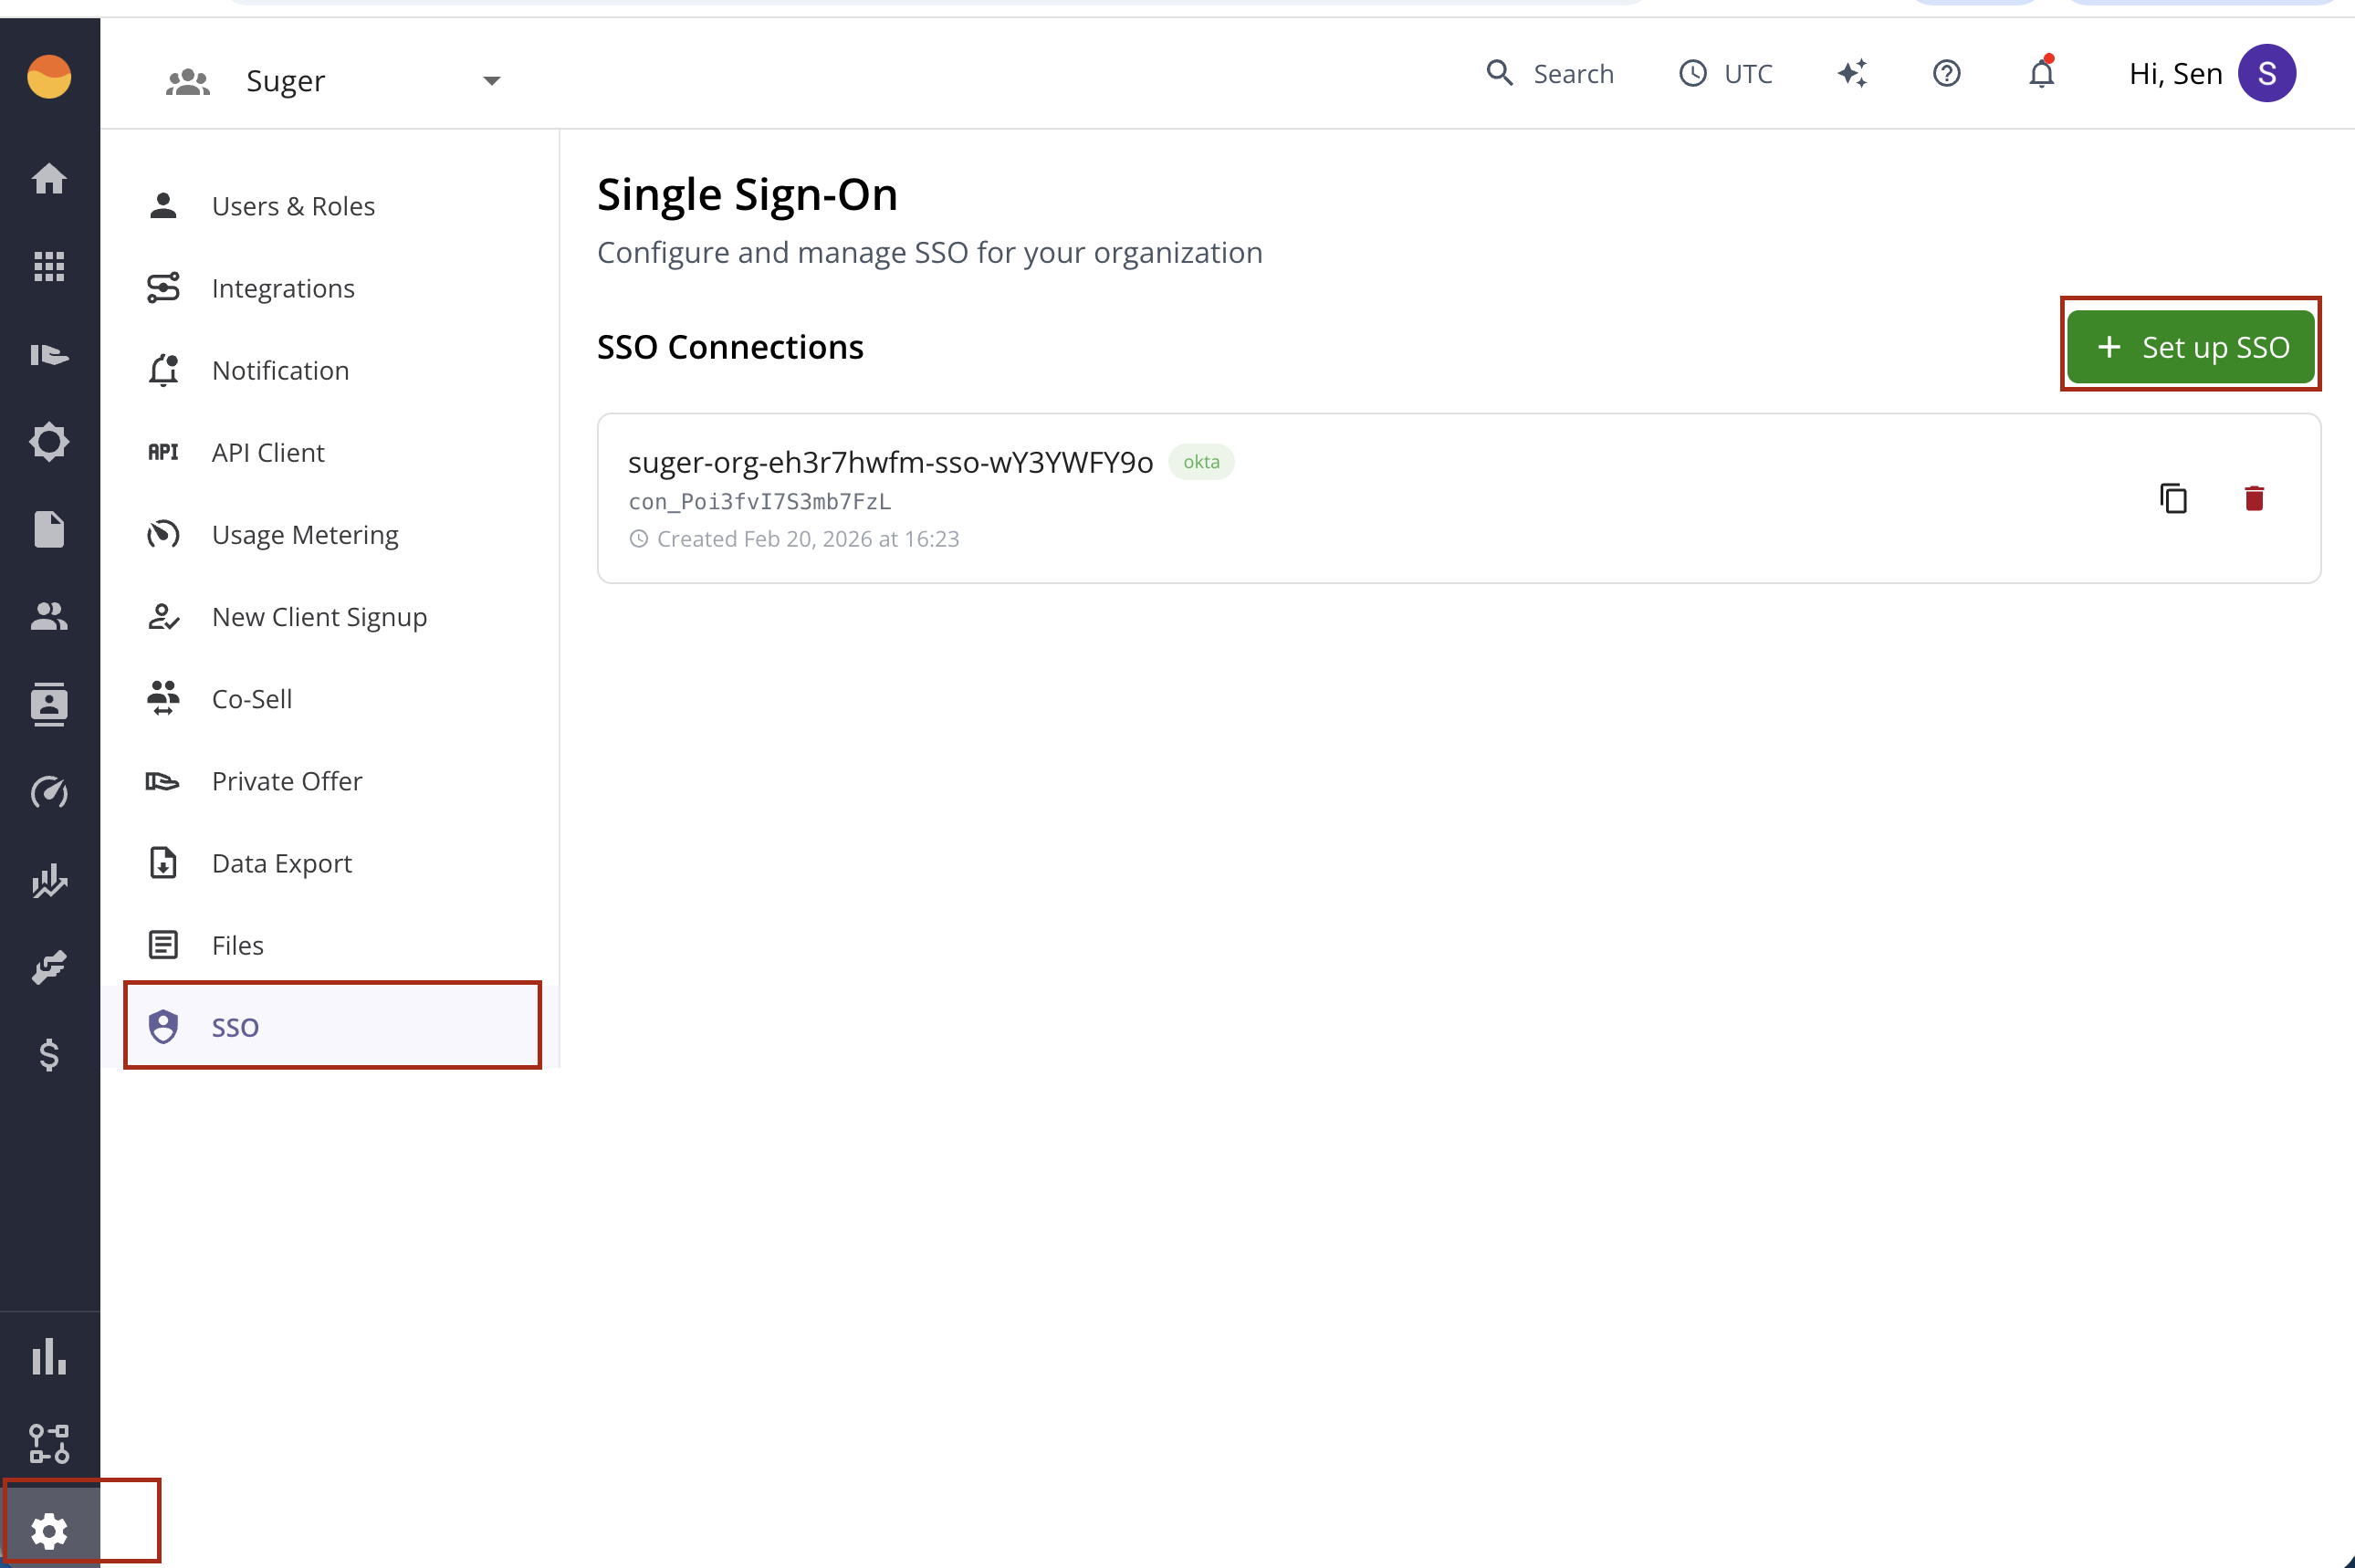Screen dimensions: 2355x1568
Task: Open settings gear in sidebar
Action: click(49, 1530)
